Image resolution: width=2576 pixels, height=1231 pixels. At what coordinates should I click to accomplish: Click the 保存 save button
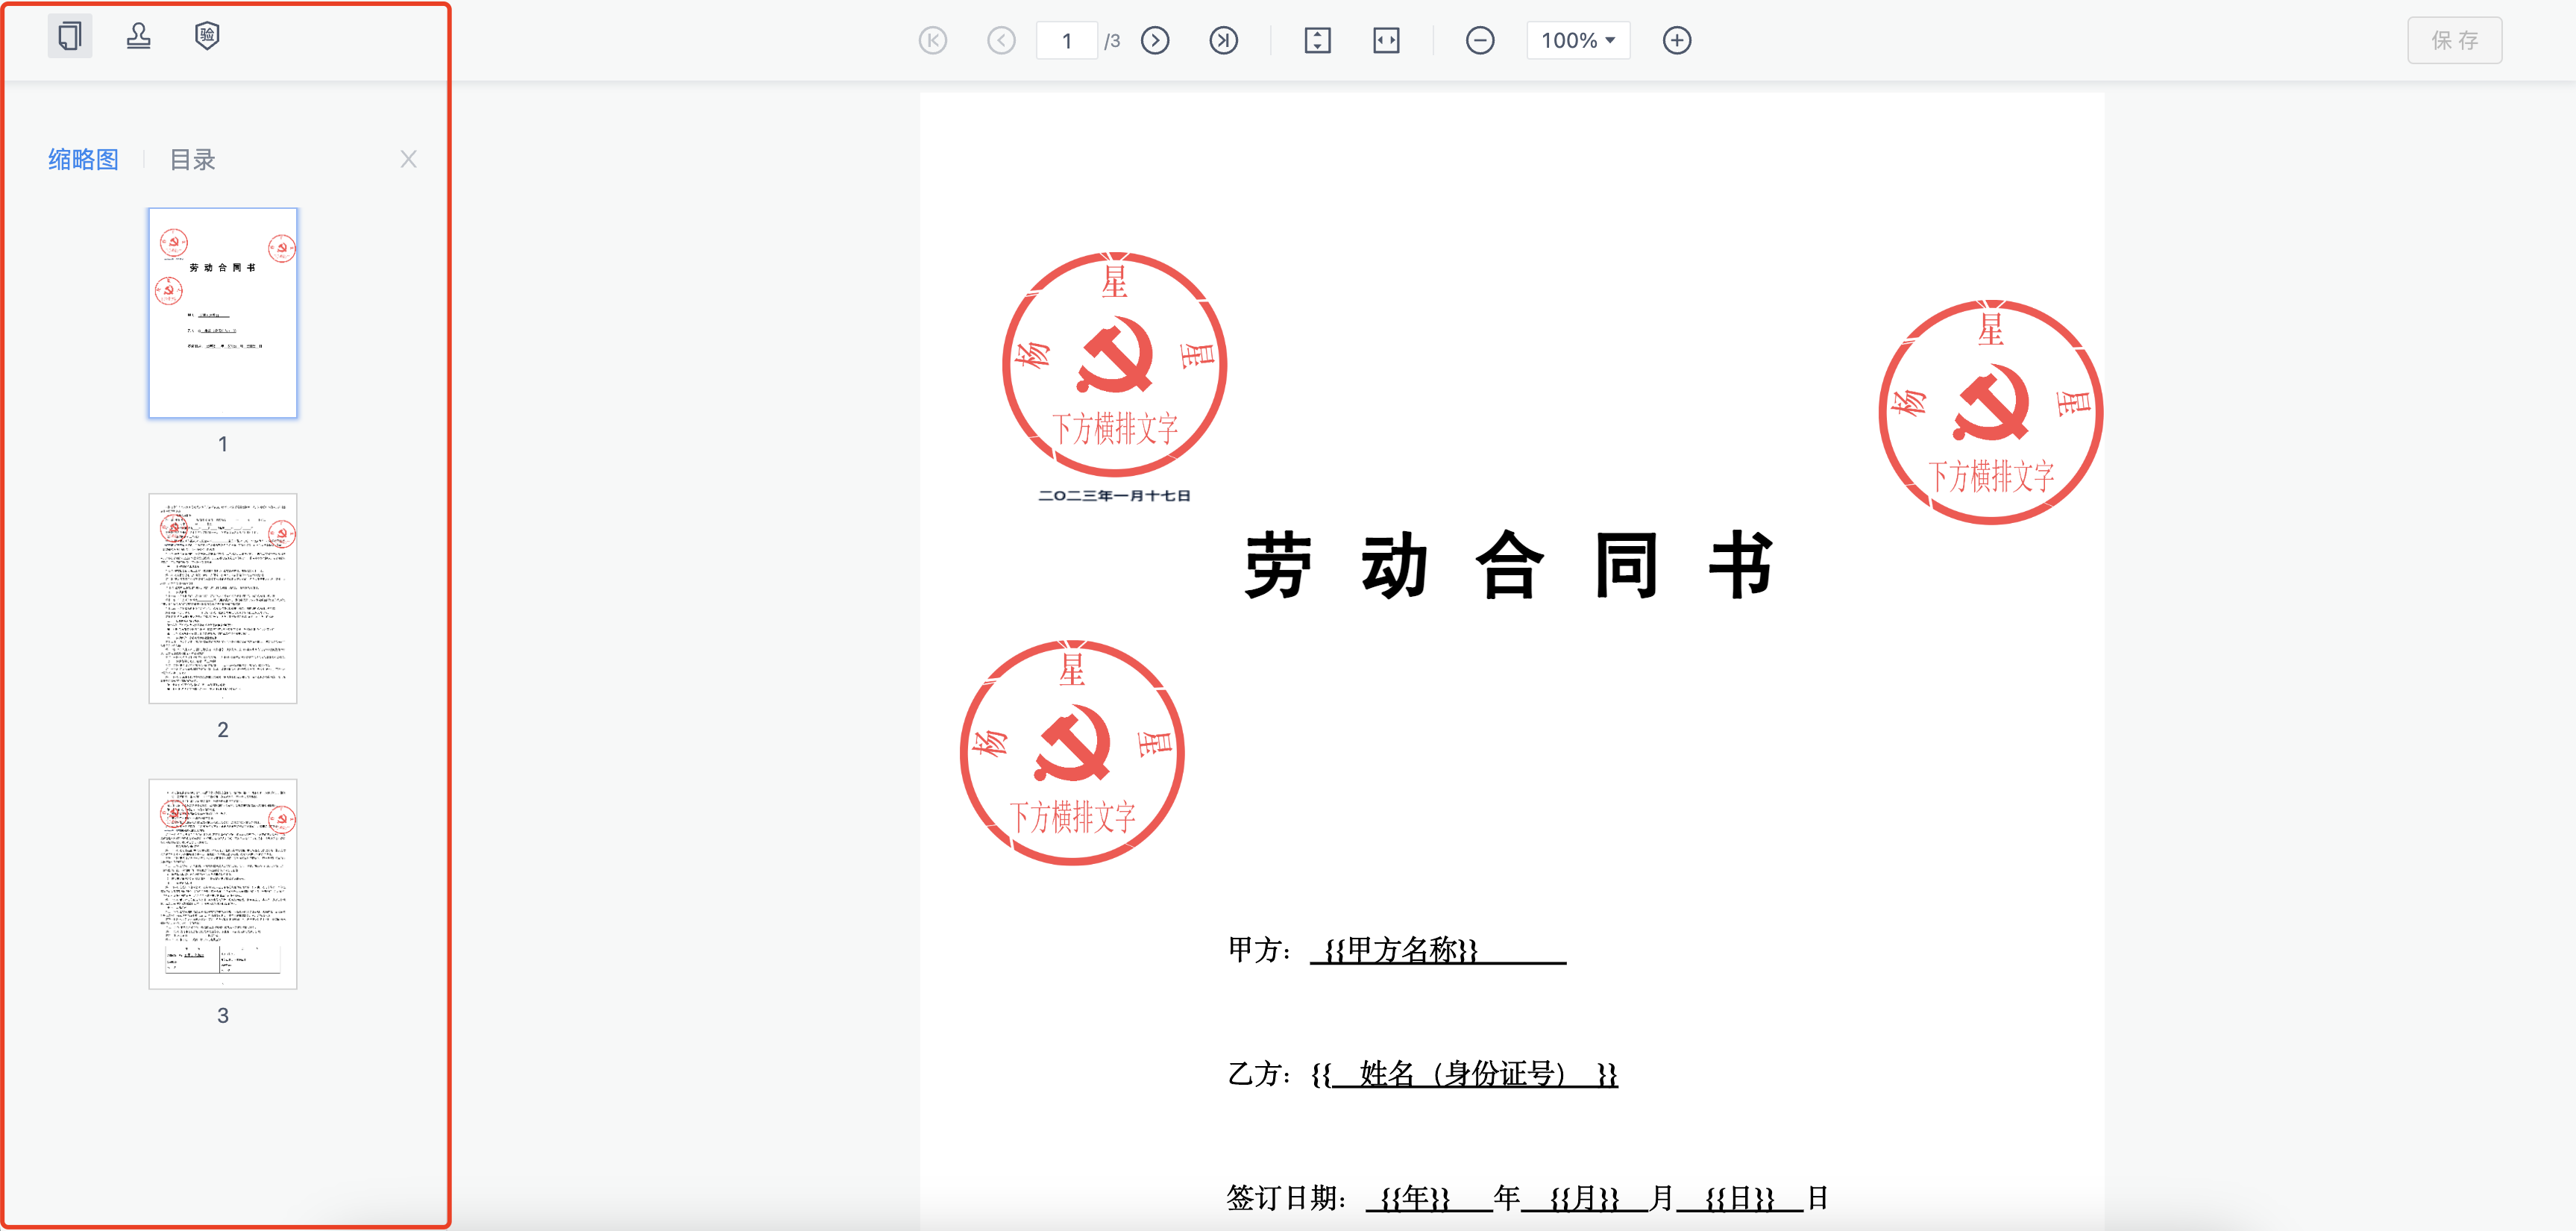tap(2454, 41)
